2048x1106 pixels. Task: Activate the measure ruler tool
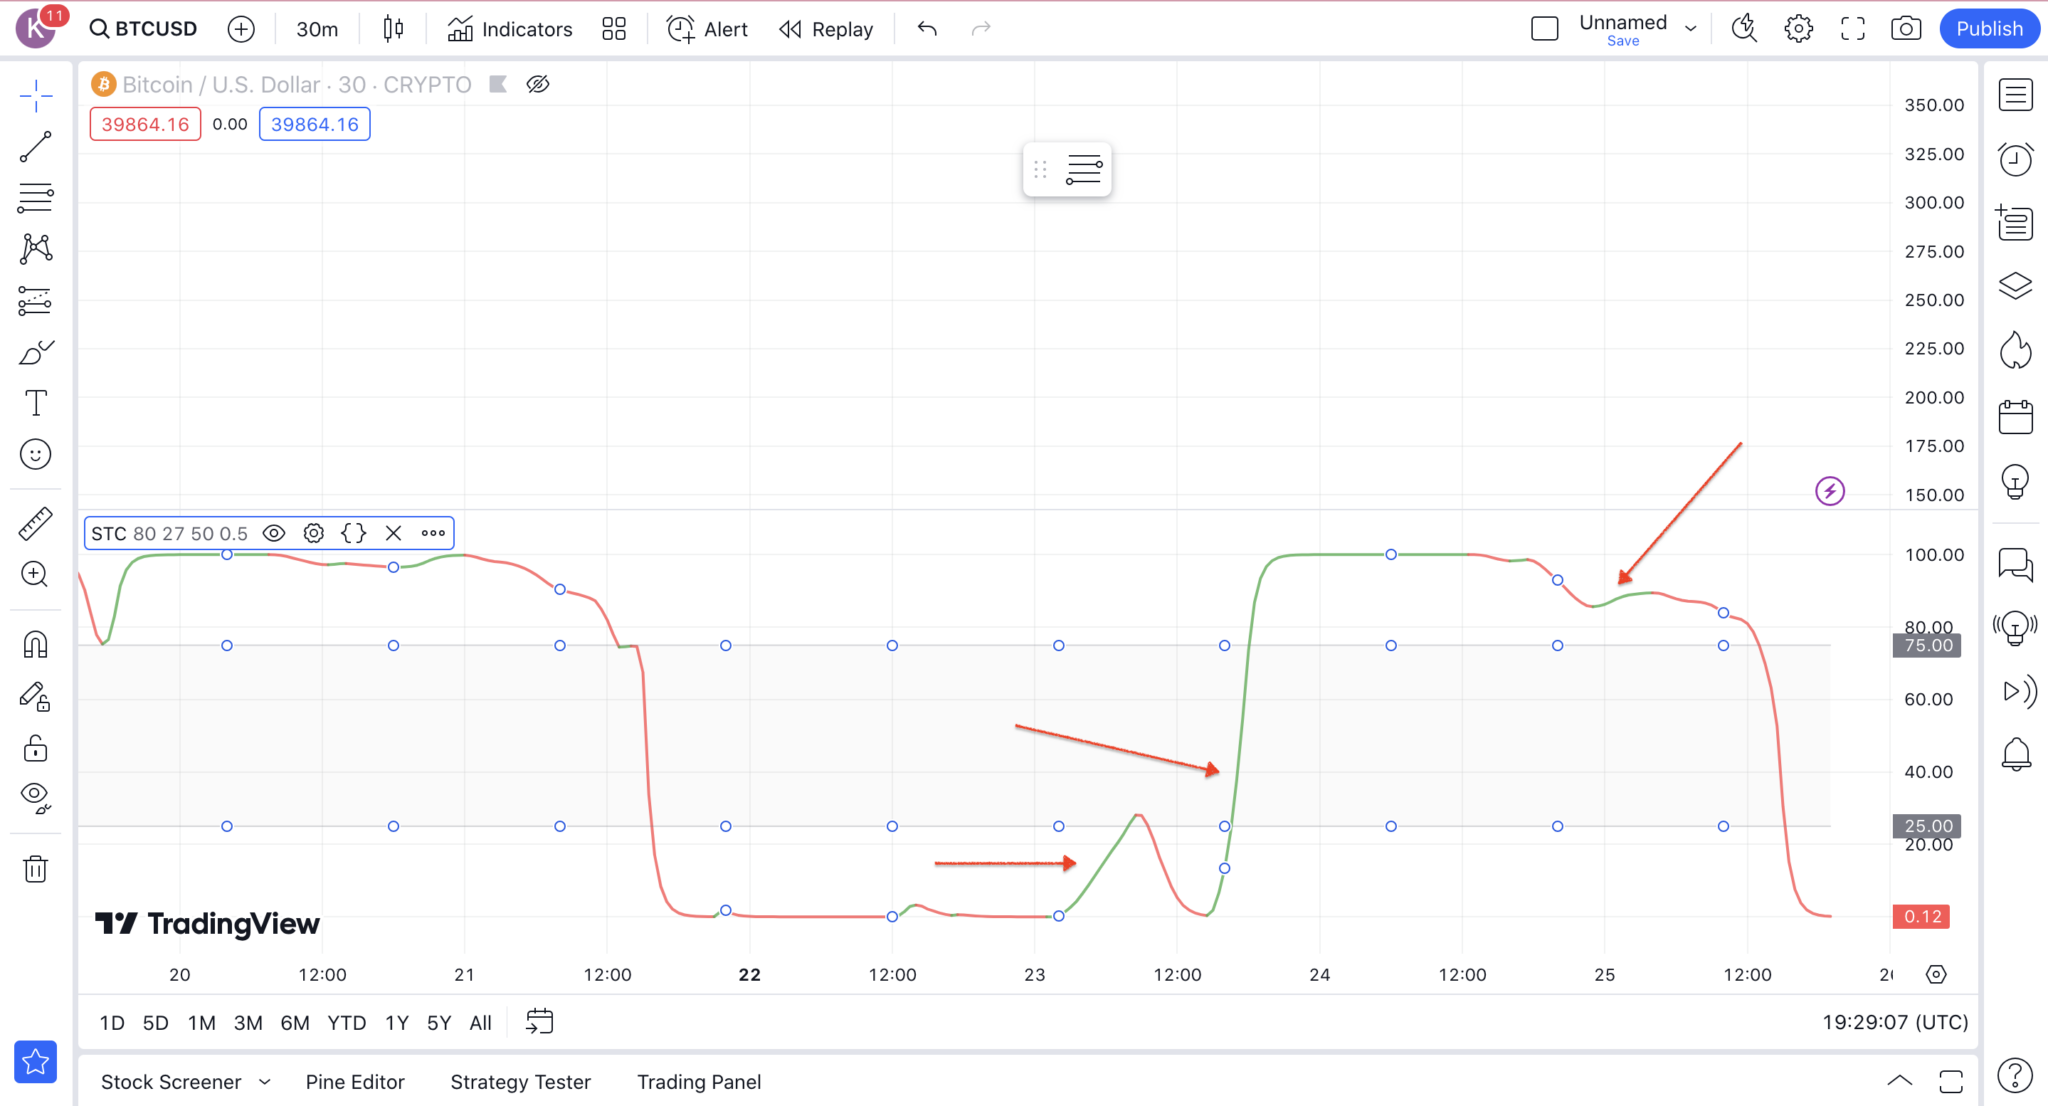(35, 523)
